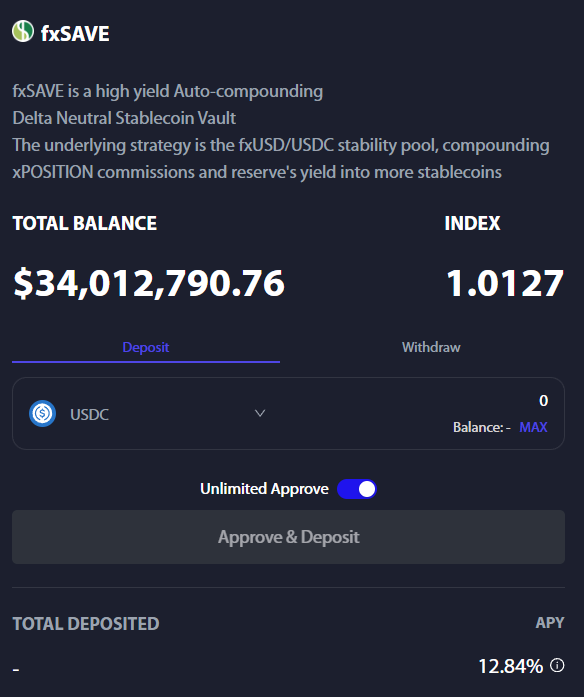The height and width of the screenshot is (697, 584).
Task: Toggle the Unlimited Approve switch
Action: (x=356, y=489)
